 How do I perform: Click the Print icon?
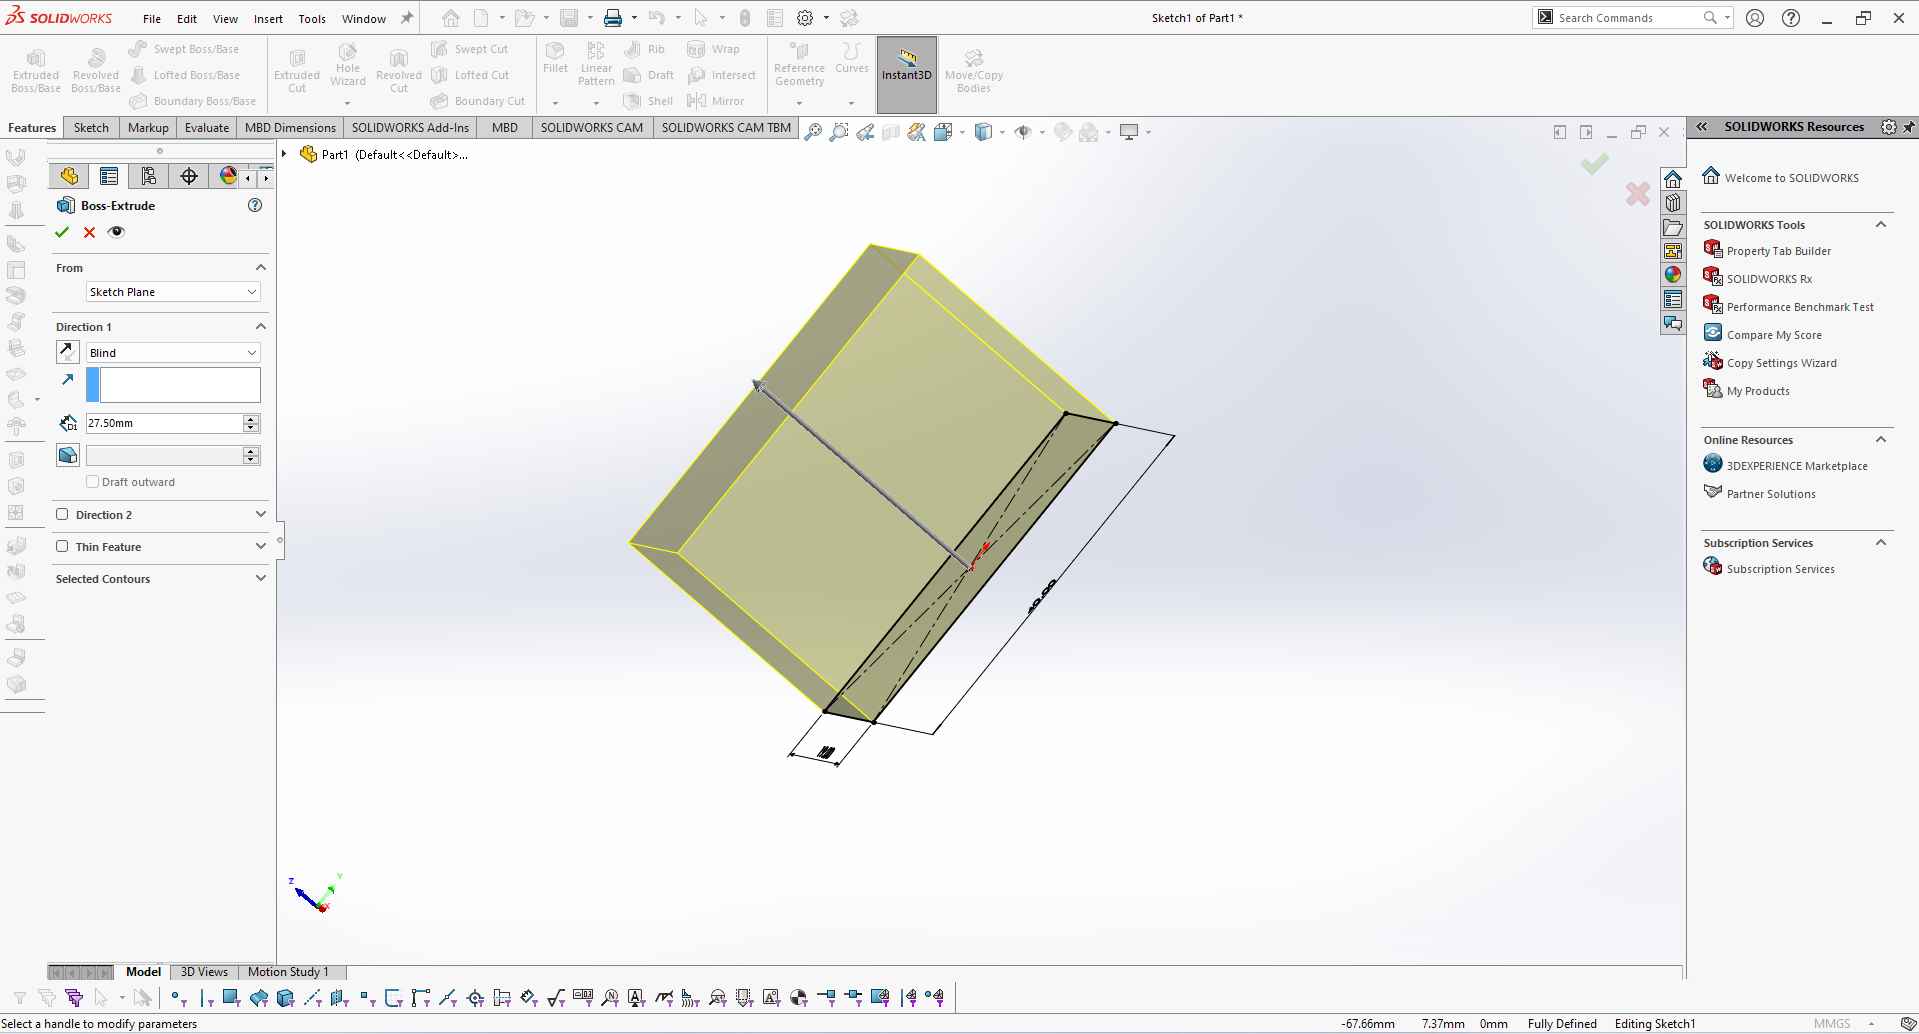click(x=613, y=18)
